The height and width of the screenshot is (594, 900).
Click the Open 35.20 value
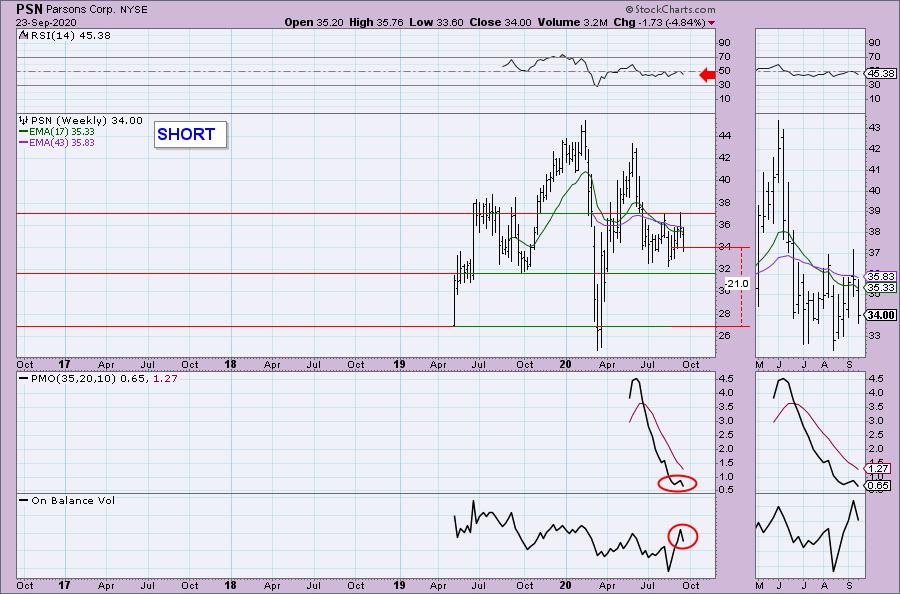point(313,22)
